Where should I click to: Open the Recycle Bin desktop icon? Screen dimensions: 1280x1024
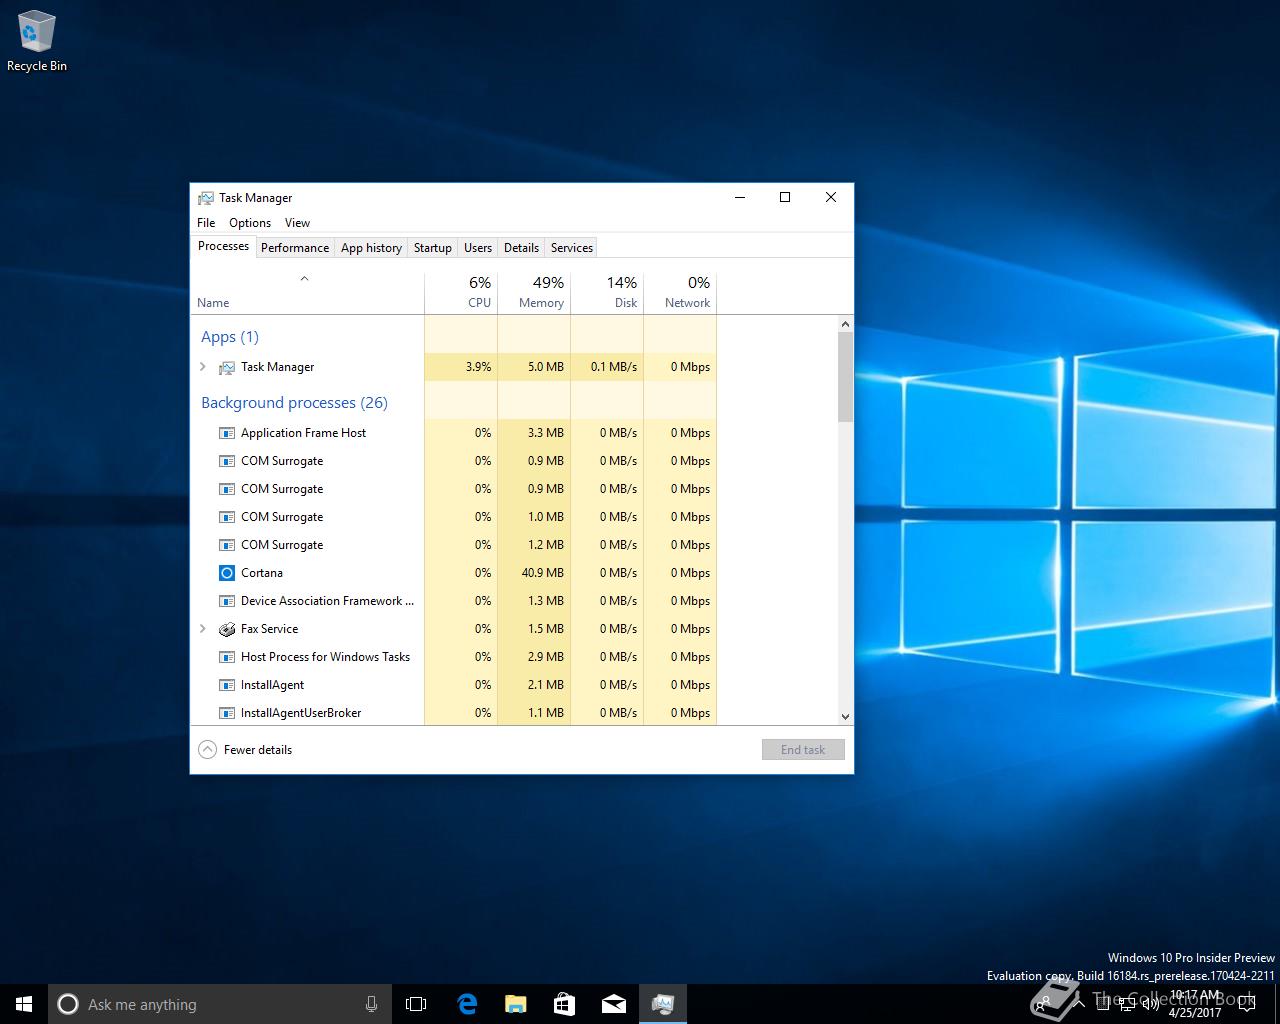(x=37, y=42)
